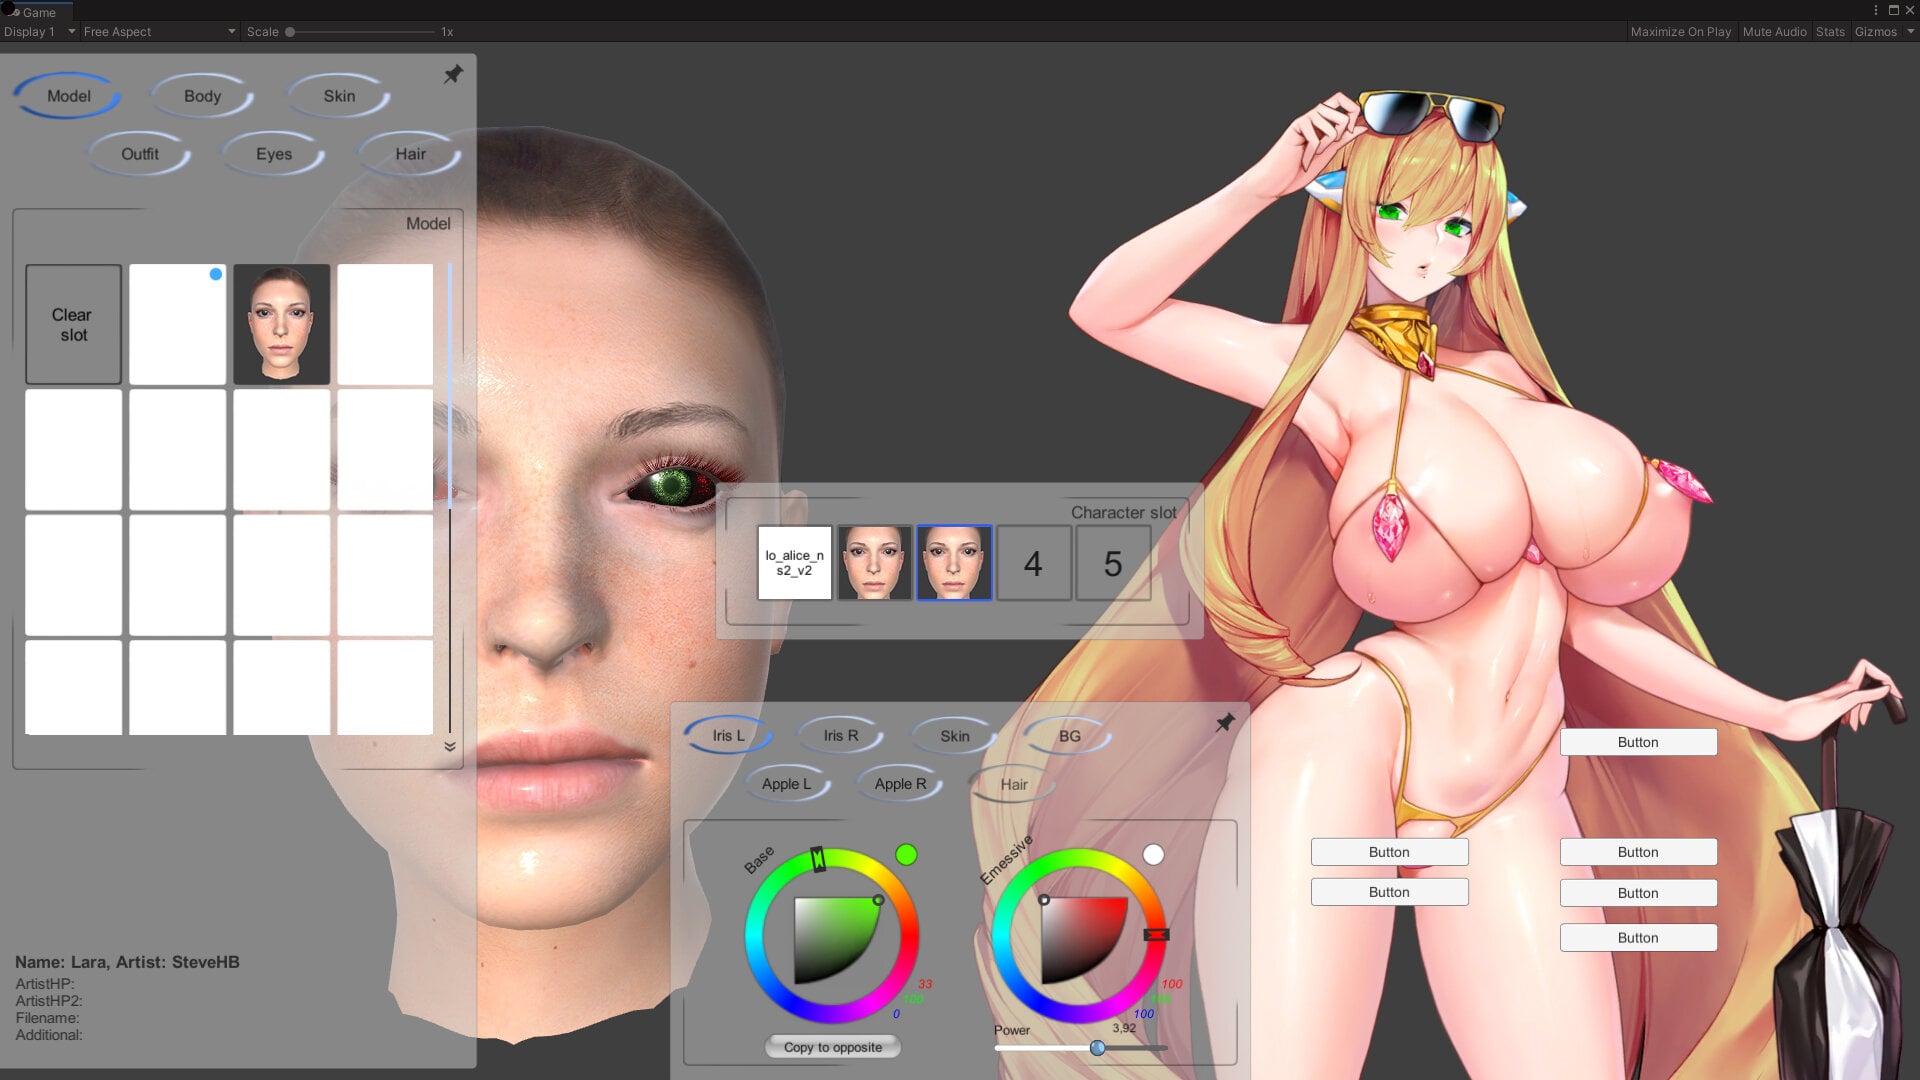Open the Eyes category tab

(274, 154)
